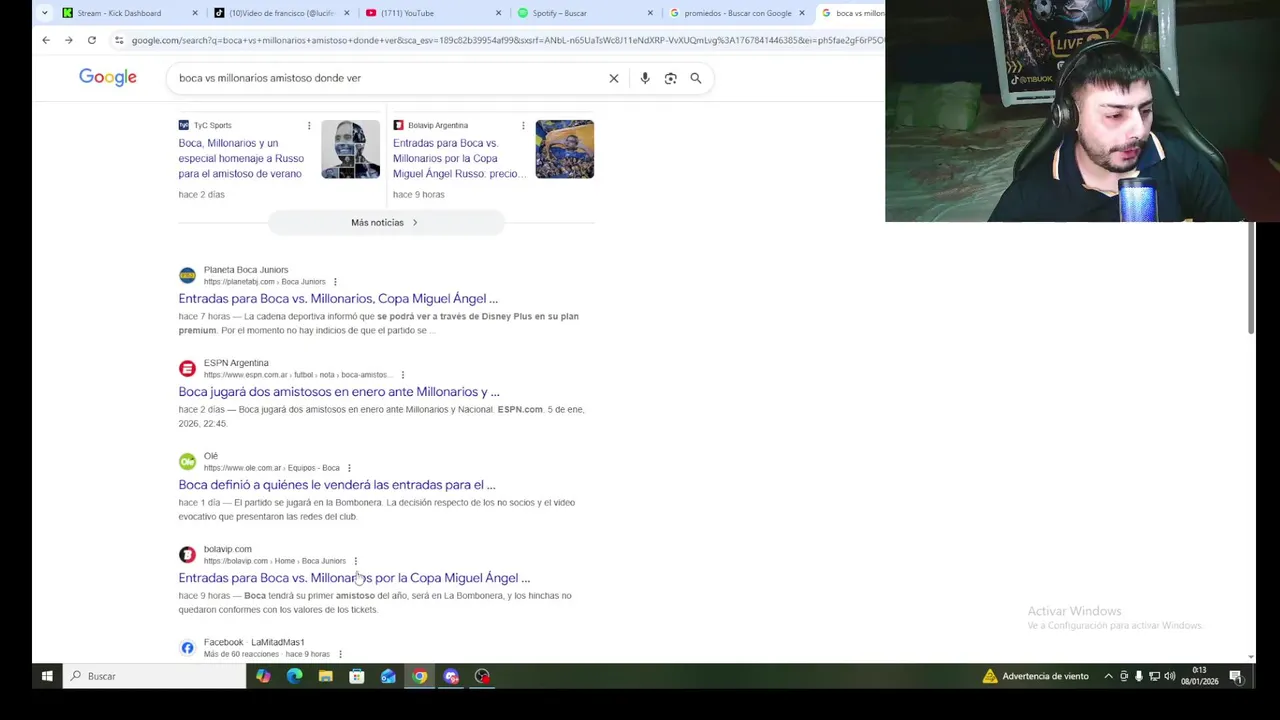Open more options for Bolavip Argentina news card
Screen dimensions: 1280x720
click(523, 125)
